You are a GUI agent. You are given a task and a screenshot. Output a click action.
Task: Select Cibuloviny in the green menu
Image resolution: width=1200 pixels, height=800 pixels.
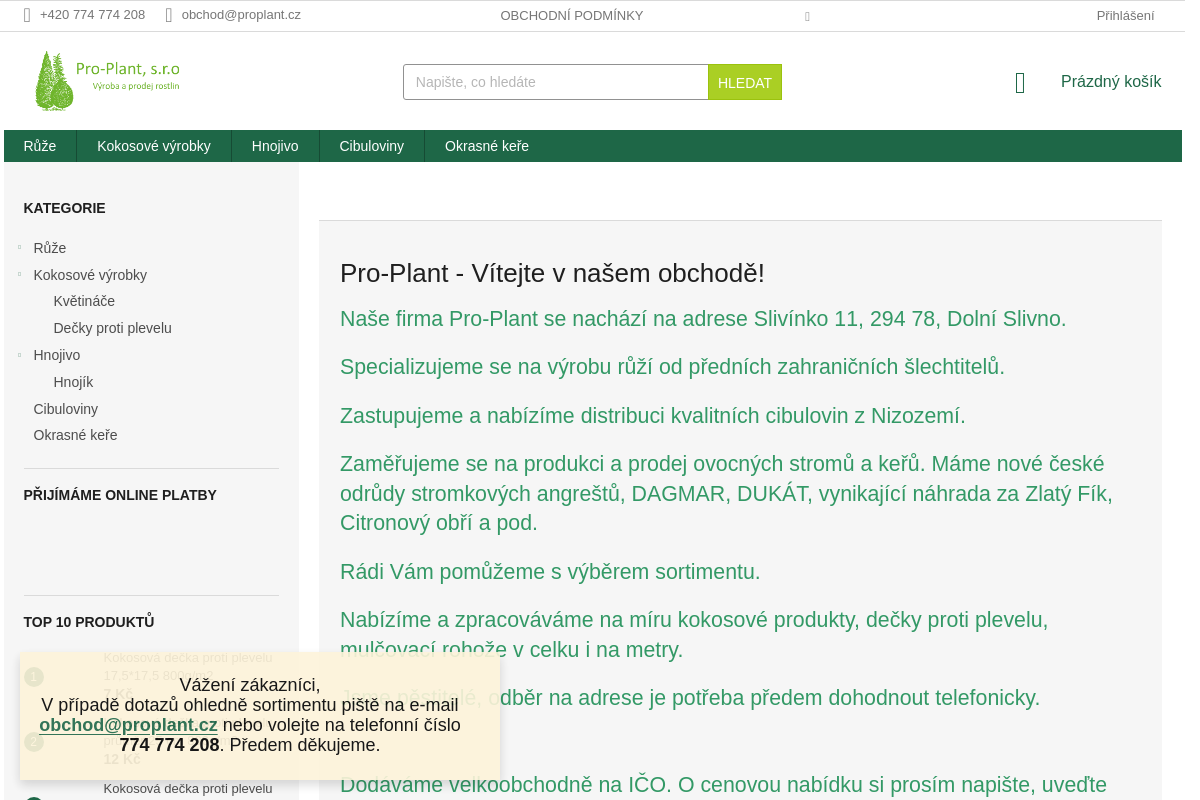click(x=372, y=146)
